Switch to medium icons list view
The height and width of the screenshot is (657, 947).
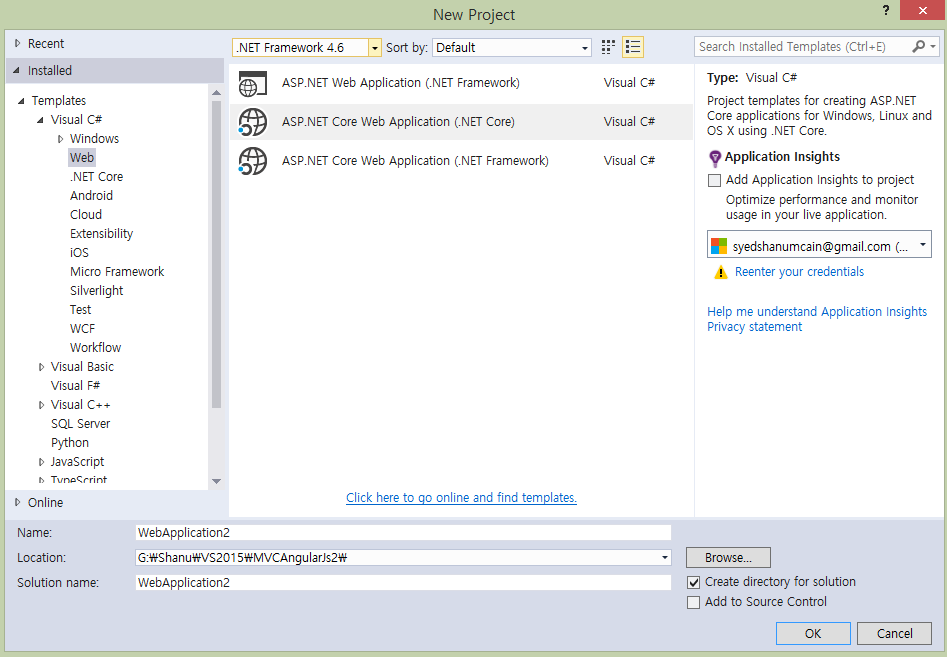pos(632,47)
